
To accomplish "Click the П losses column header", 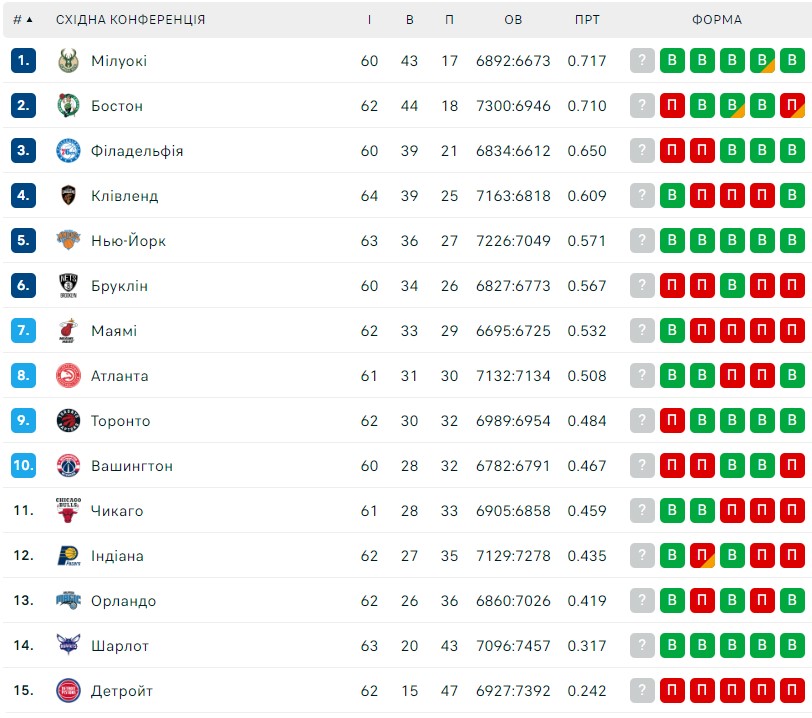I will pos(450,20).
